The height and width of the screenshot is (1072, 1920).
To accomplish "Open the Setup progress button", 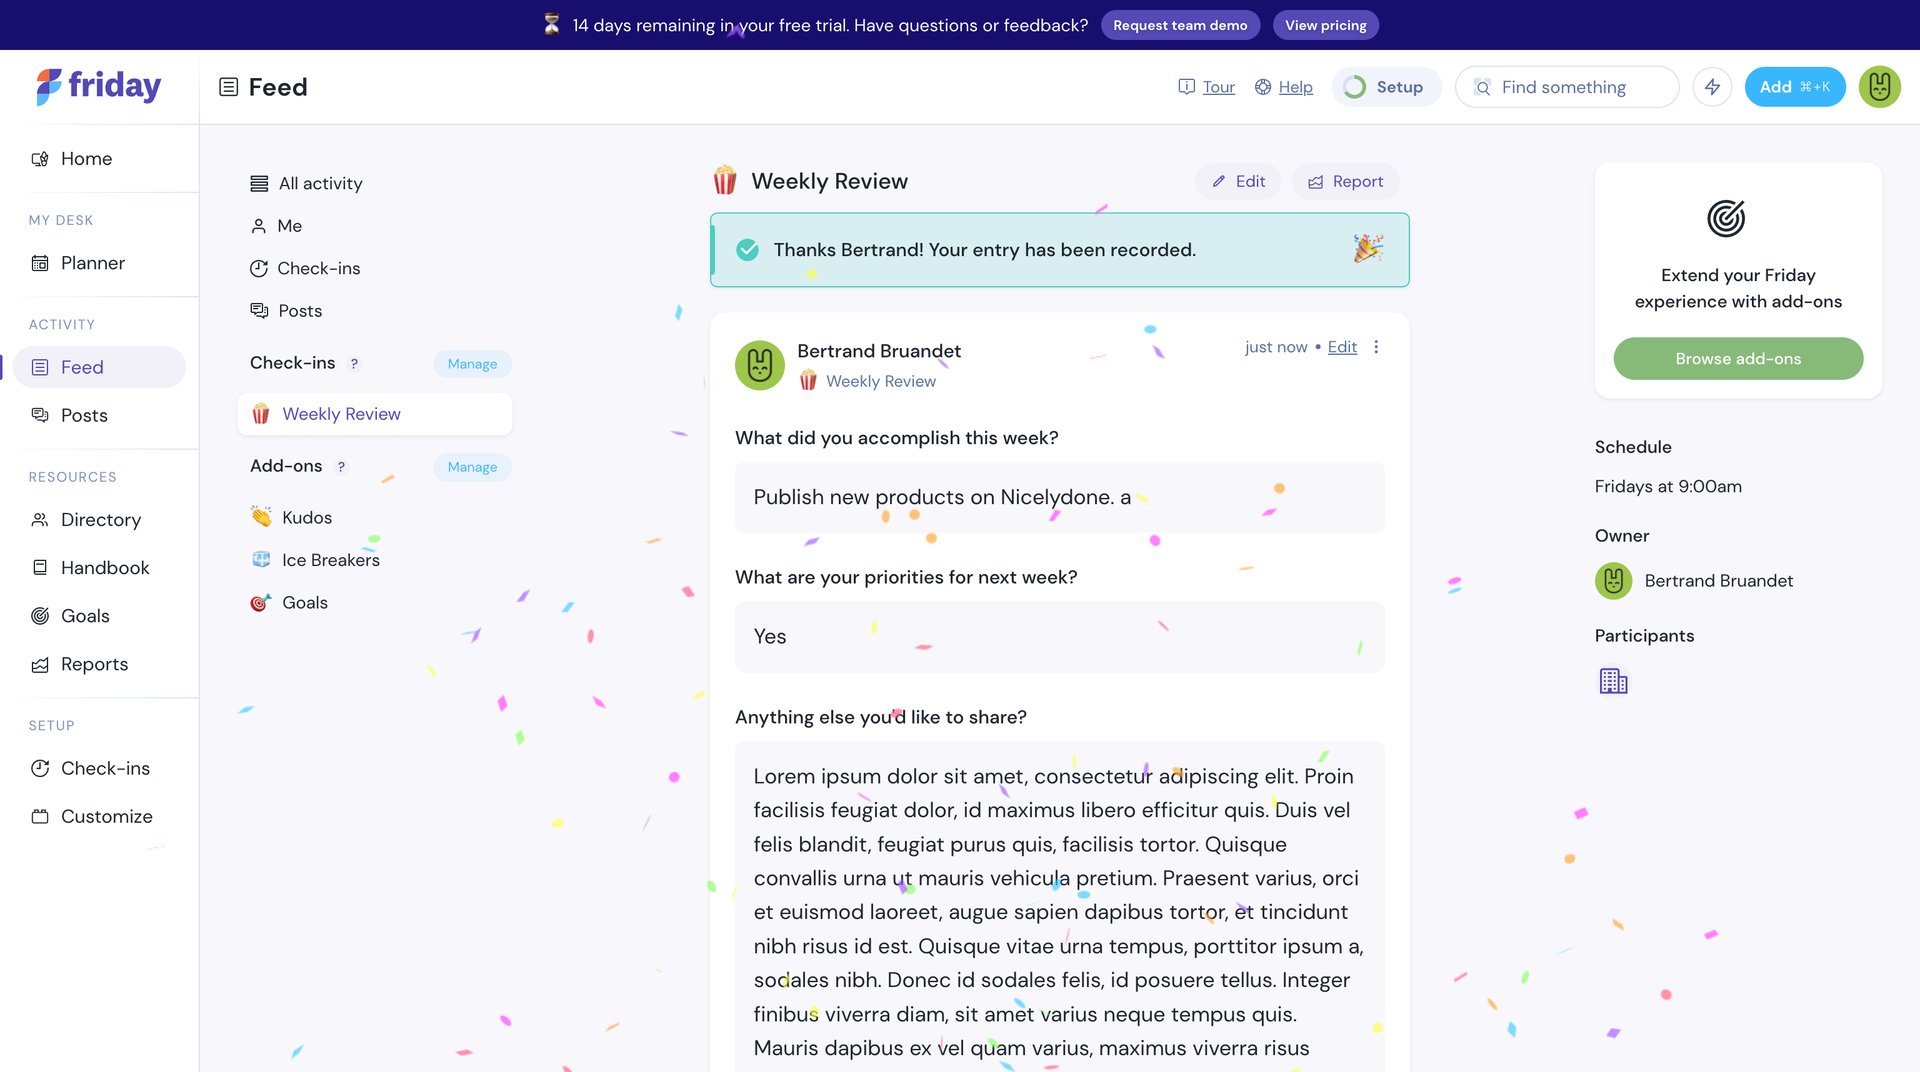I will click(1386, 87).
